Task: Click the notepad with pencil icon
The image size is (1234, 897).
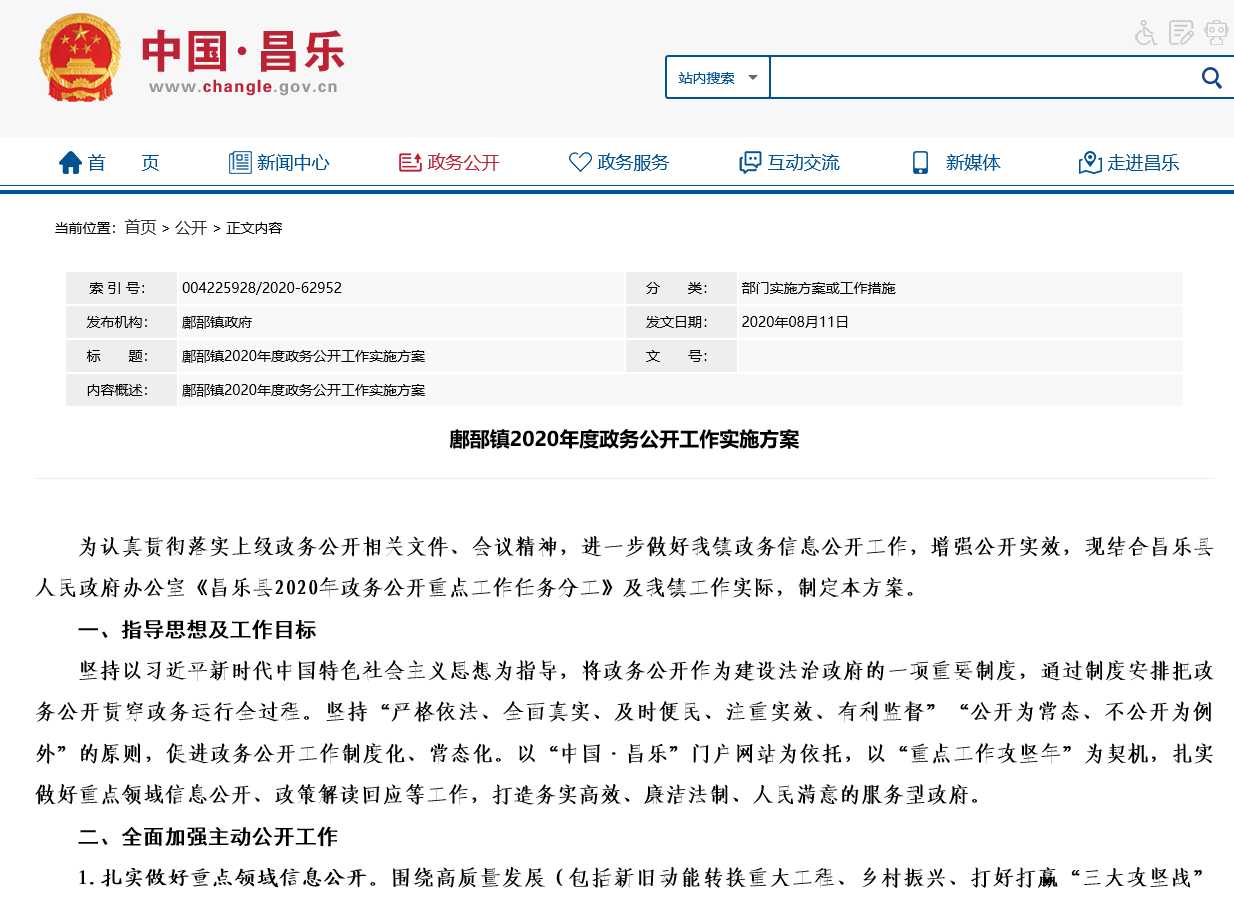Action: [1181, 32]
